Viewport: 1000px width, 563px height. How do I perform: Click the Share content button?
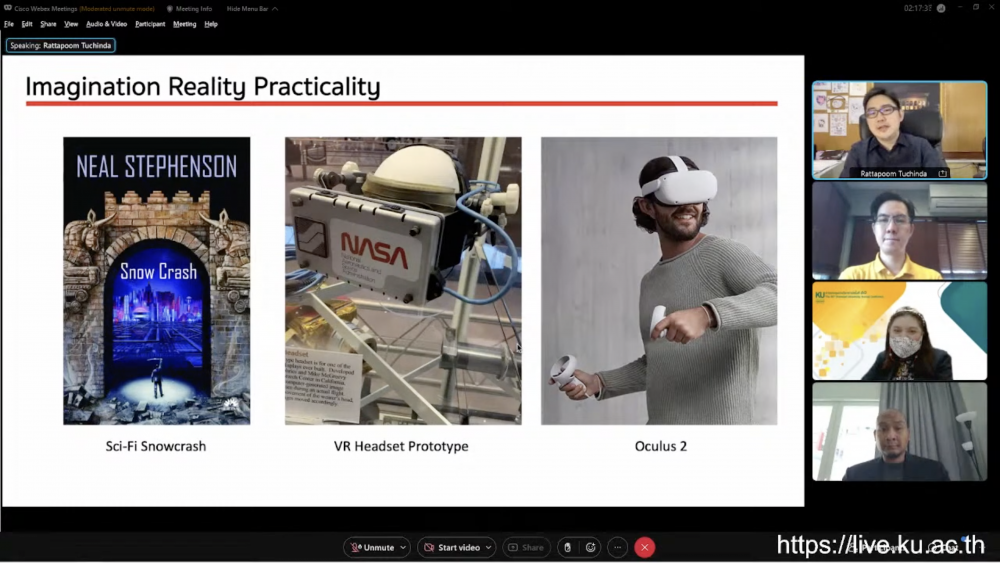click(526, 547)
